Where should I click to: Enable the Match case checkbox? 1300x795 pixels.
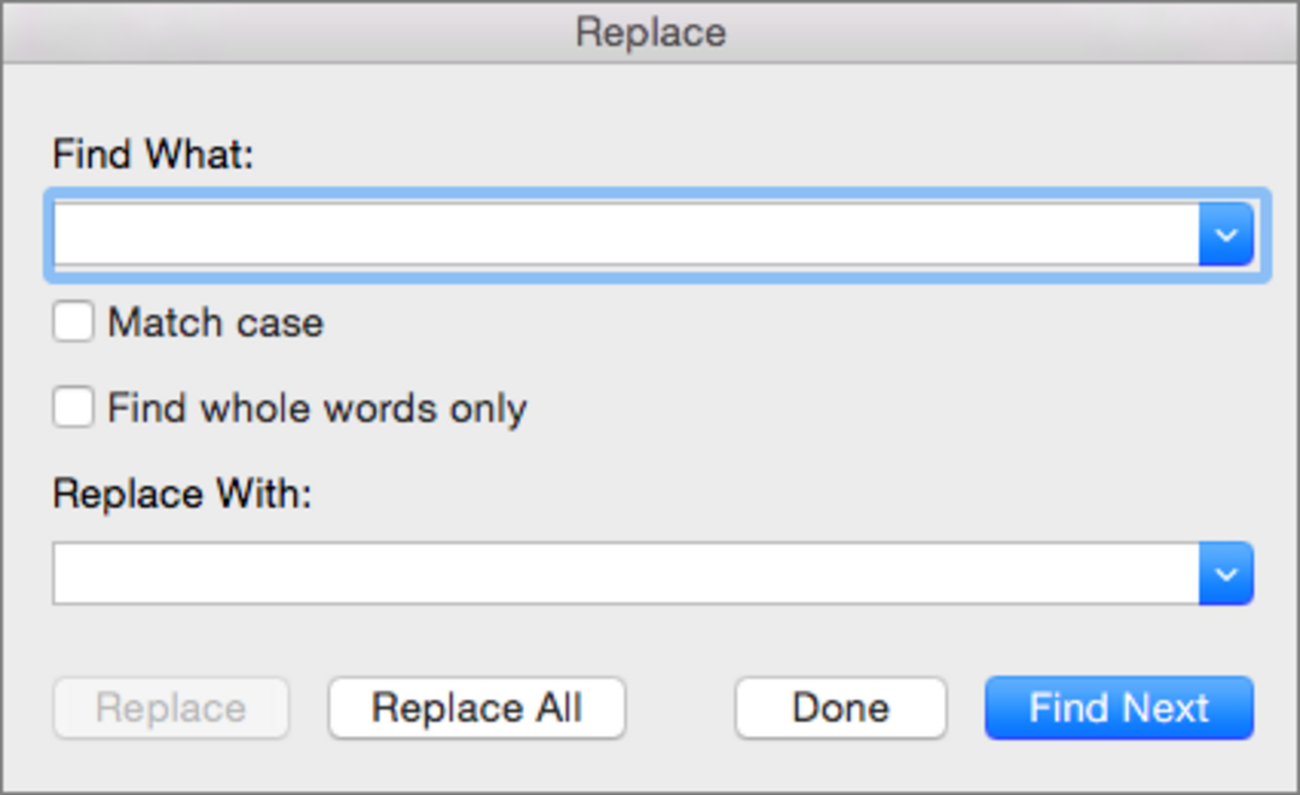[x=73, y=323]
